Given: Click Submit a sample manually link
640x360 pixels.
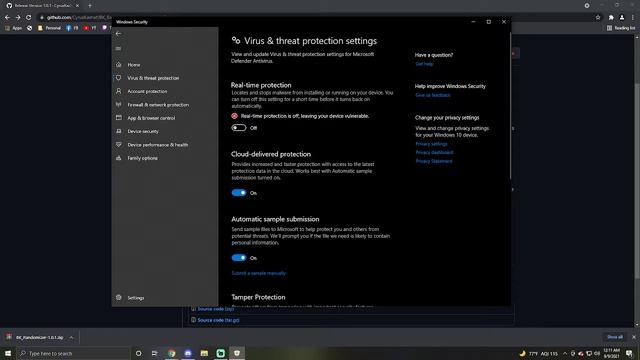Looking at the screenshot, I should [x=258, y=273].
